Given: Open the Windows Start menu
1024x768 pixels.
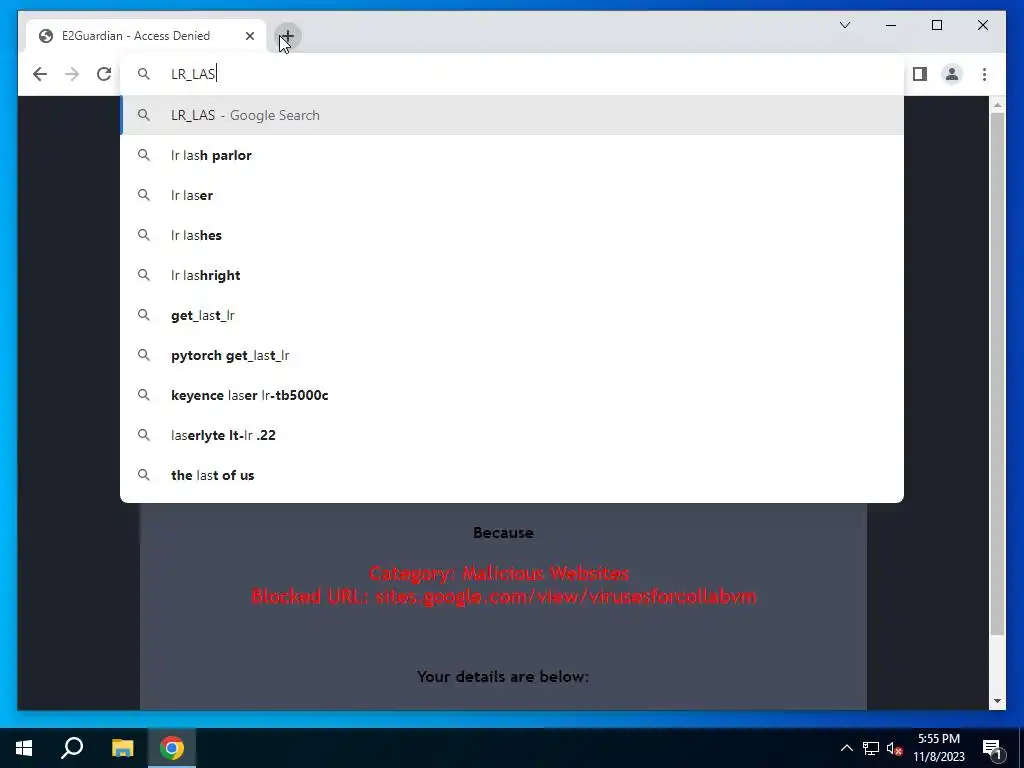Looking at the screenshot, I should point(24,748).
